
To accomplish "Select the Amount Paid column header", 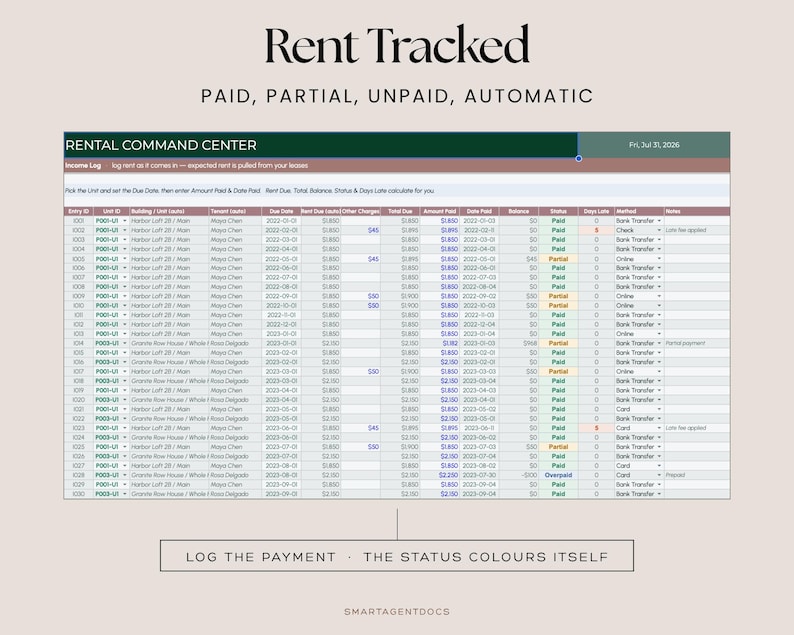I will point(440,211).
